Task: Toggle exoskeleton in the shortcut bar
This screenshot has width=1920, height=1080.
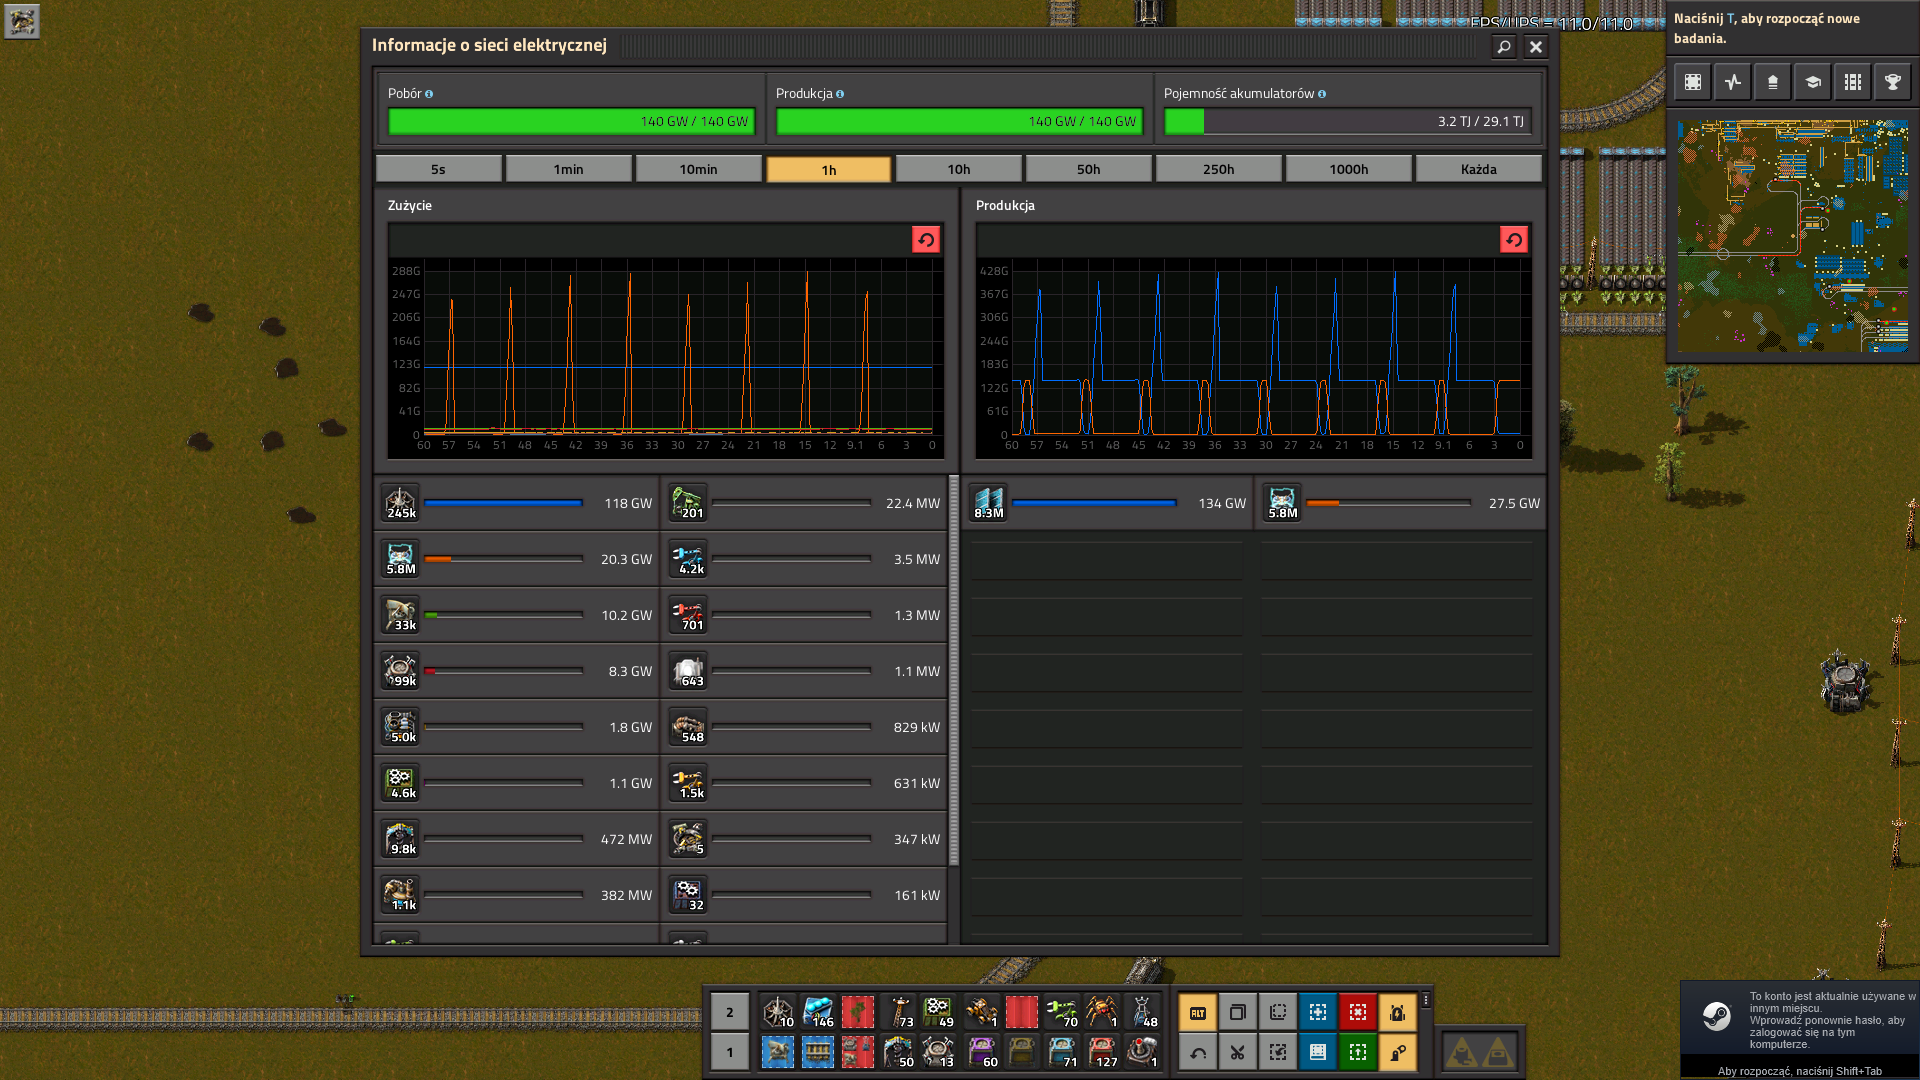Action: click(1397, 1052)
